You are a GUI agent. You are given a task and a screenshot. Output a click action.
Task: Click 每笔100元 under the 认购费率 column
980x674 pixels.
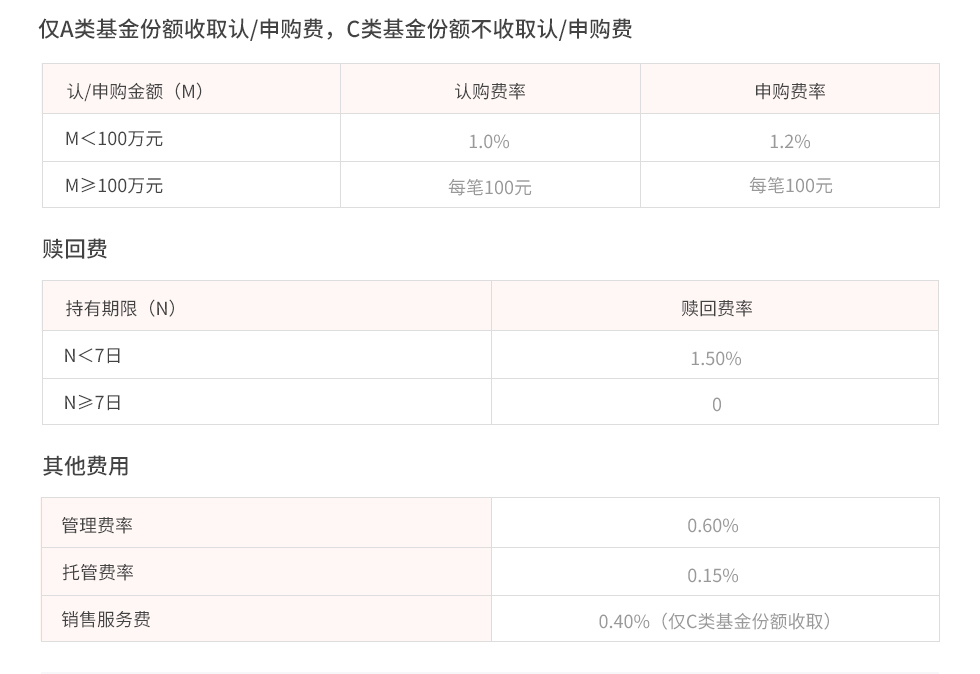pos(490,187)
